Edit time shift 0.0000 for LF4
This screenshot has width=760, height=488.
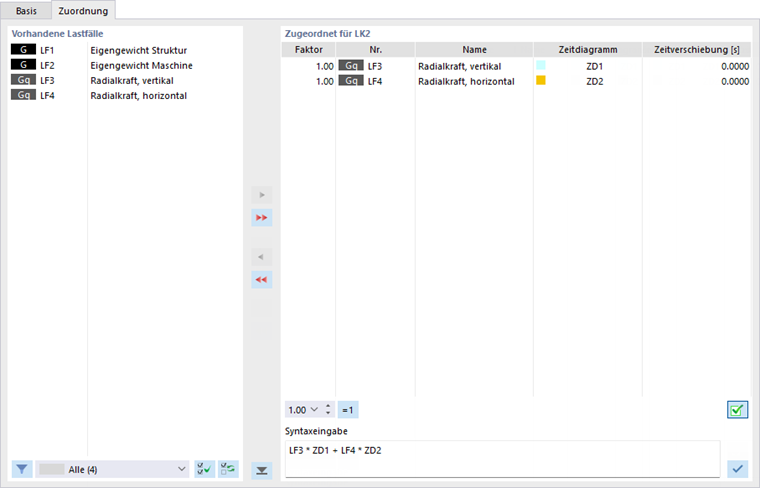pos(735,81)
